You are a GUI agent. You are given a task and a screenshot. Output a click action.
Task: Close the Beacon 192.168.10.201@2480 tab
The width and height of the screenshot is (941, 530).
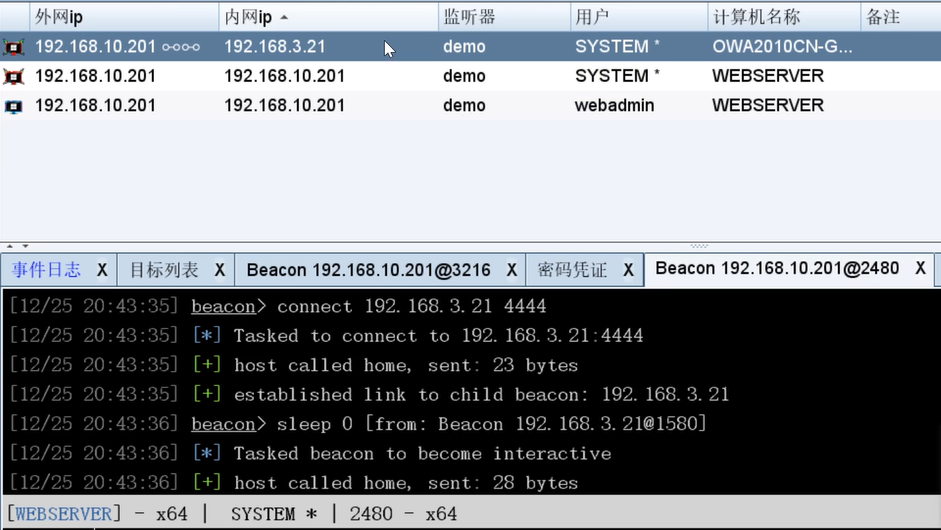coord(920,269)
